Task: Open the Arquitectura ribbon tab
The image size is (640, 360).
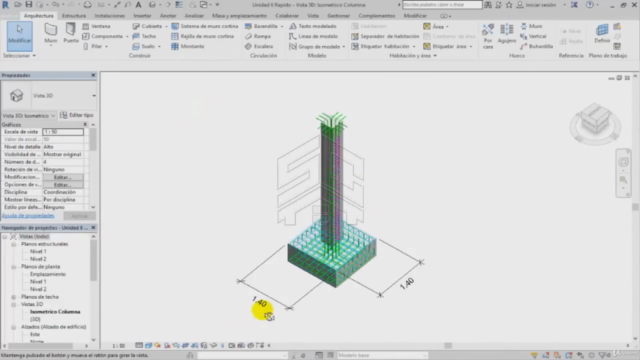Action: [x=38, y=16]
